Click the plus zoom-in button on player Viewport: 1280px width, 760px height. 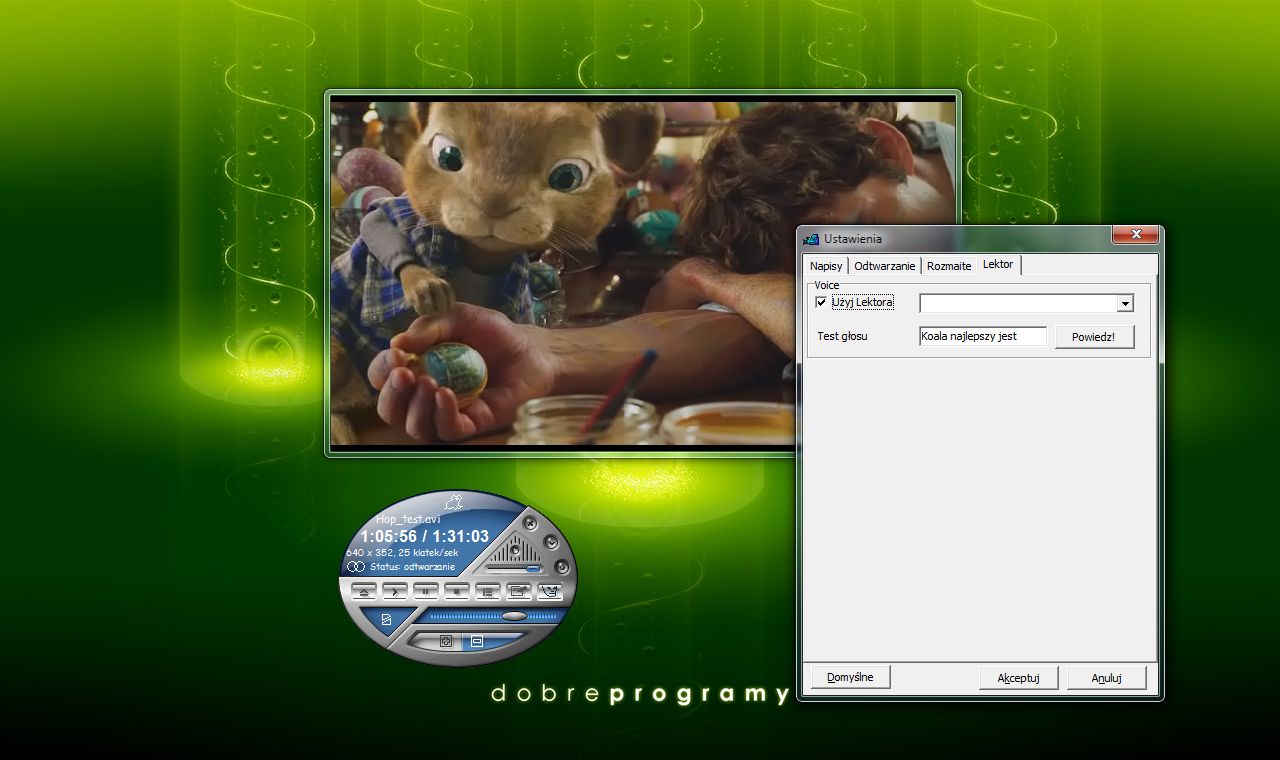(x=446, y=641)
